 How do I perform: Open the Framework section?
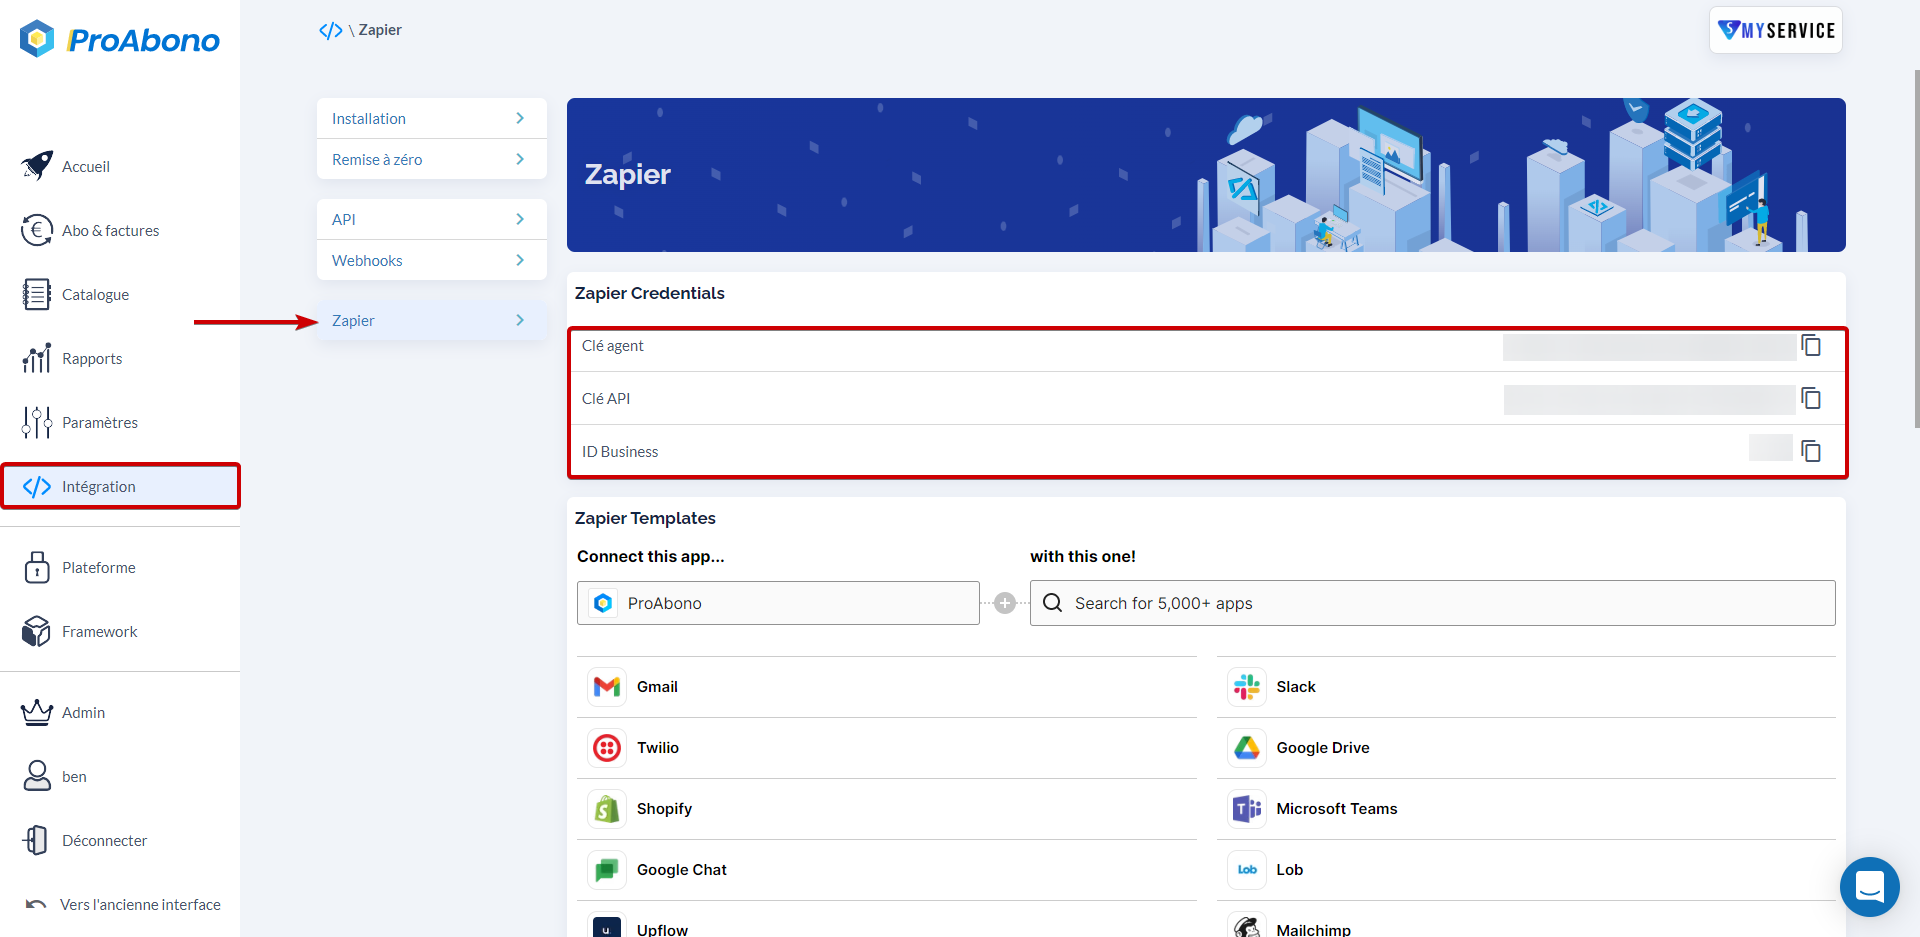99,631
